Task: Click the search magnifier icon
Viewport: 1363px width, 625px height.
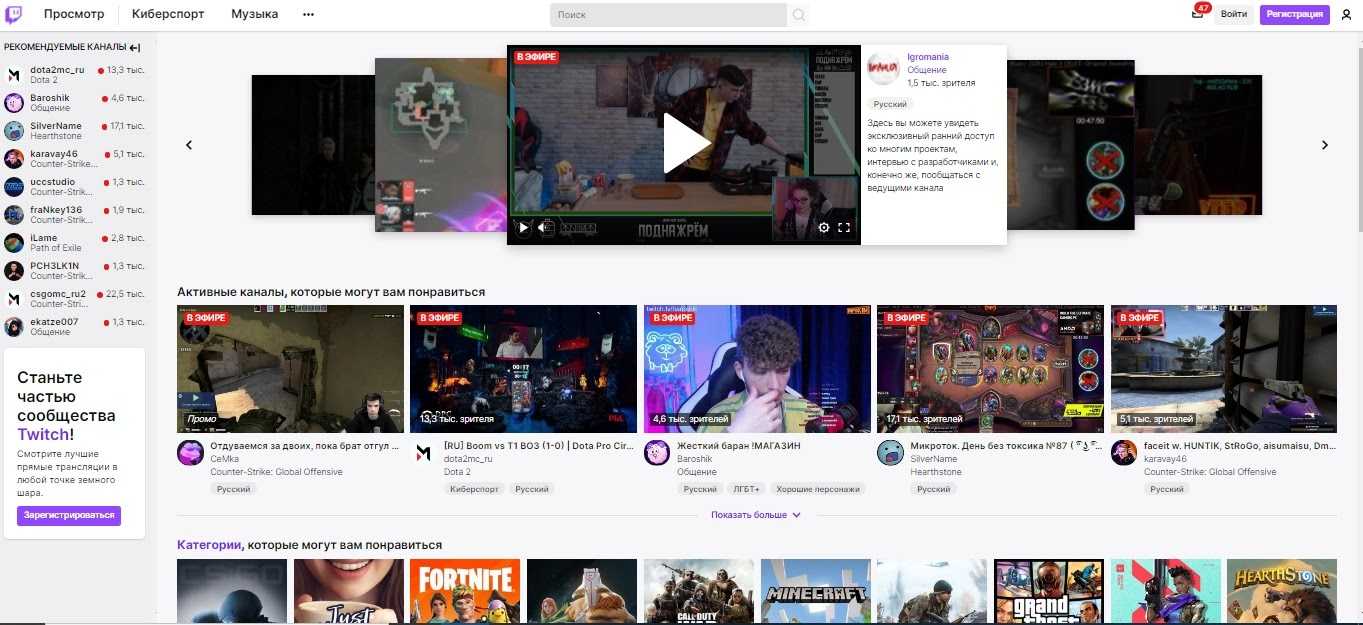Action: coord(798,15)
